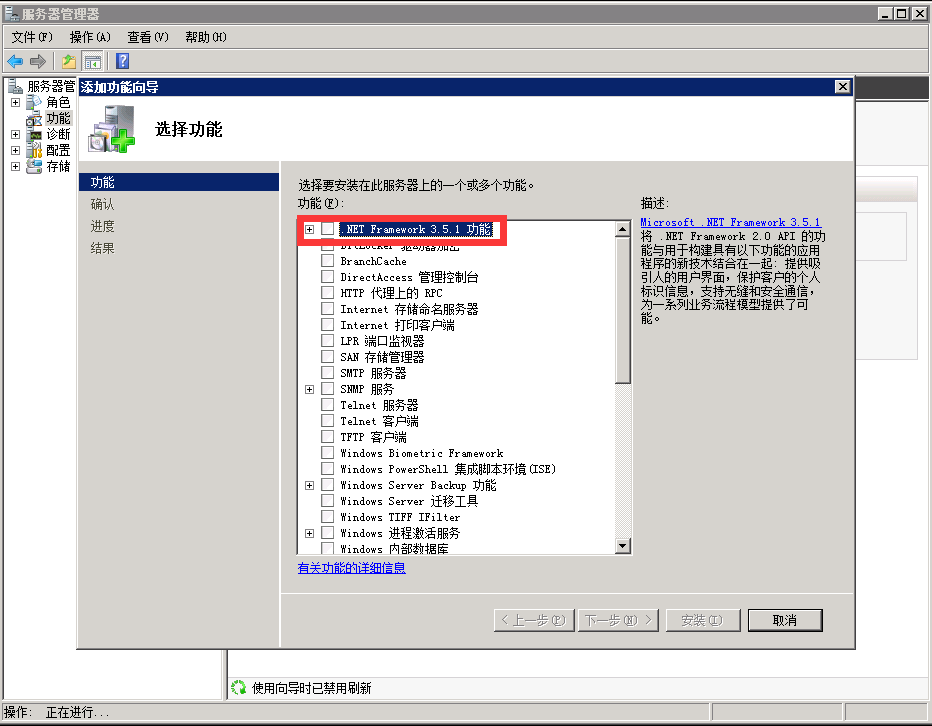Screen dimensions: 932x726
Task: Expand the SNMP 服务 feature node
Action: [x=309, y=389]
